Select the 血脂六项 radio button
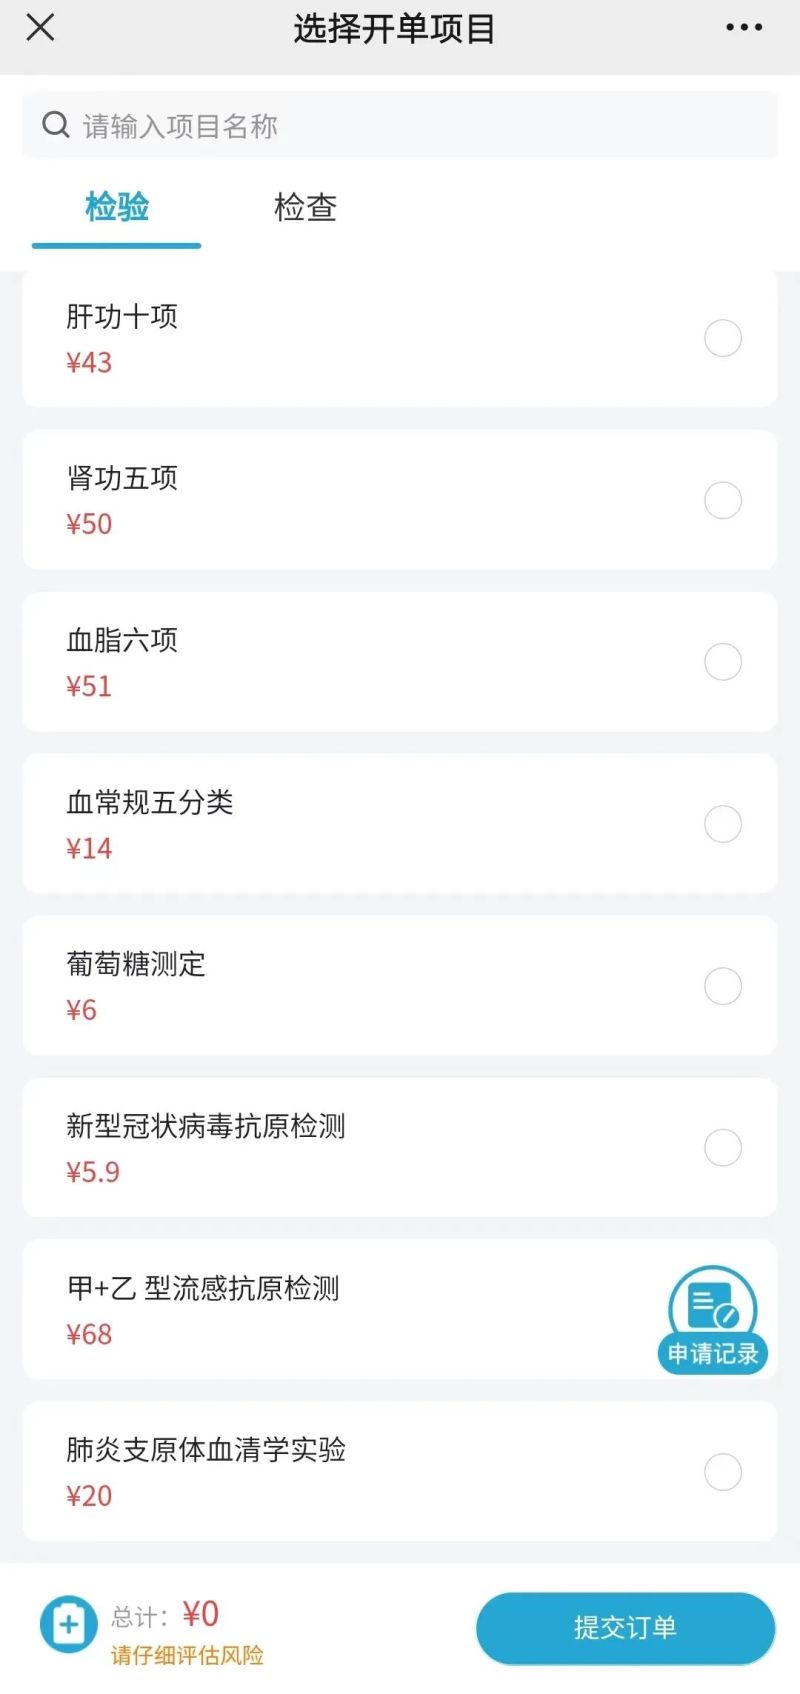Image resolution: width=800 pixels, height=1694 pixels. coord(722,662)
